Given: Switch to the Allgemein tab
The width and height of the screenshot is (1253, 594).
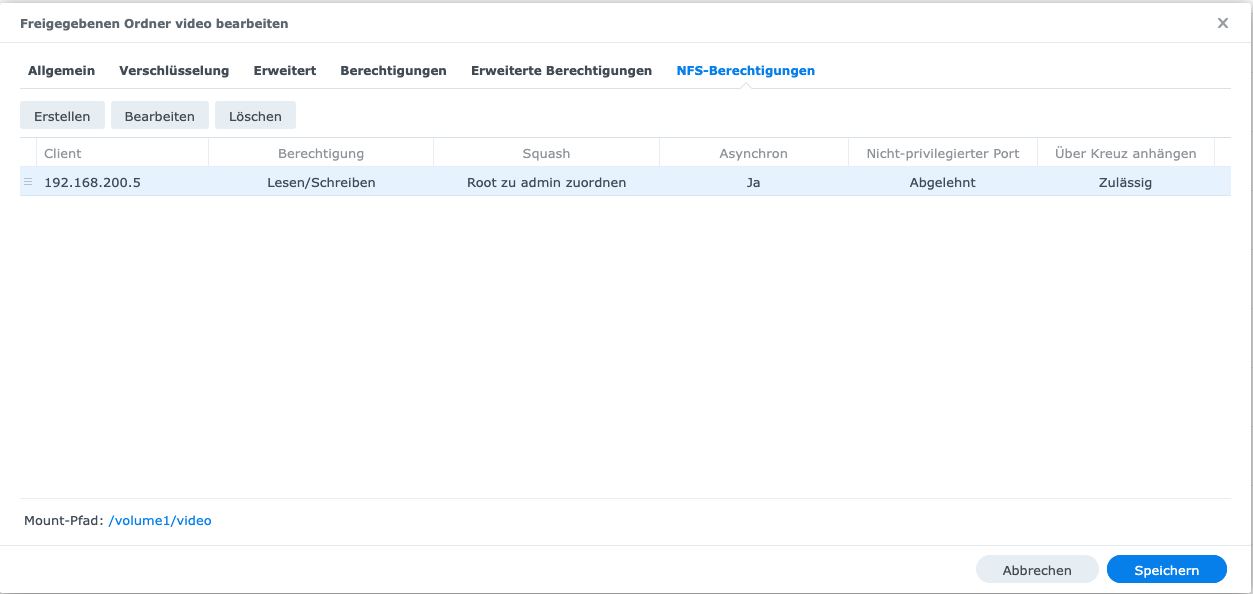Looking at the screenshot, I should (x=62, y=71).
